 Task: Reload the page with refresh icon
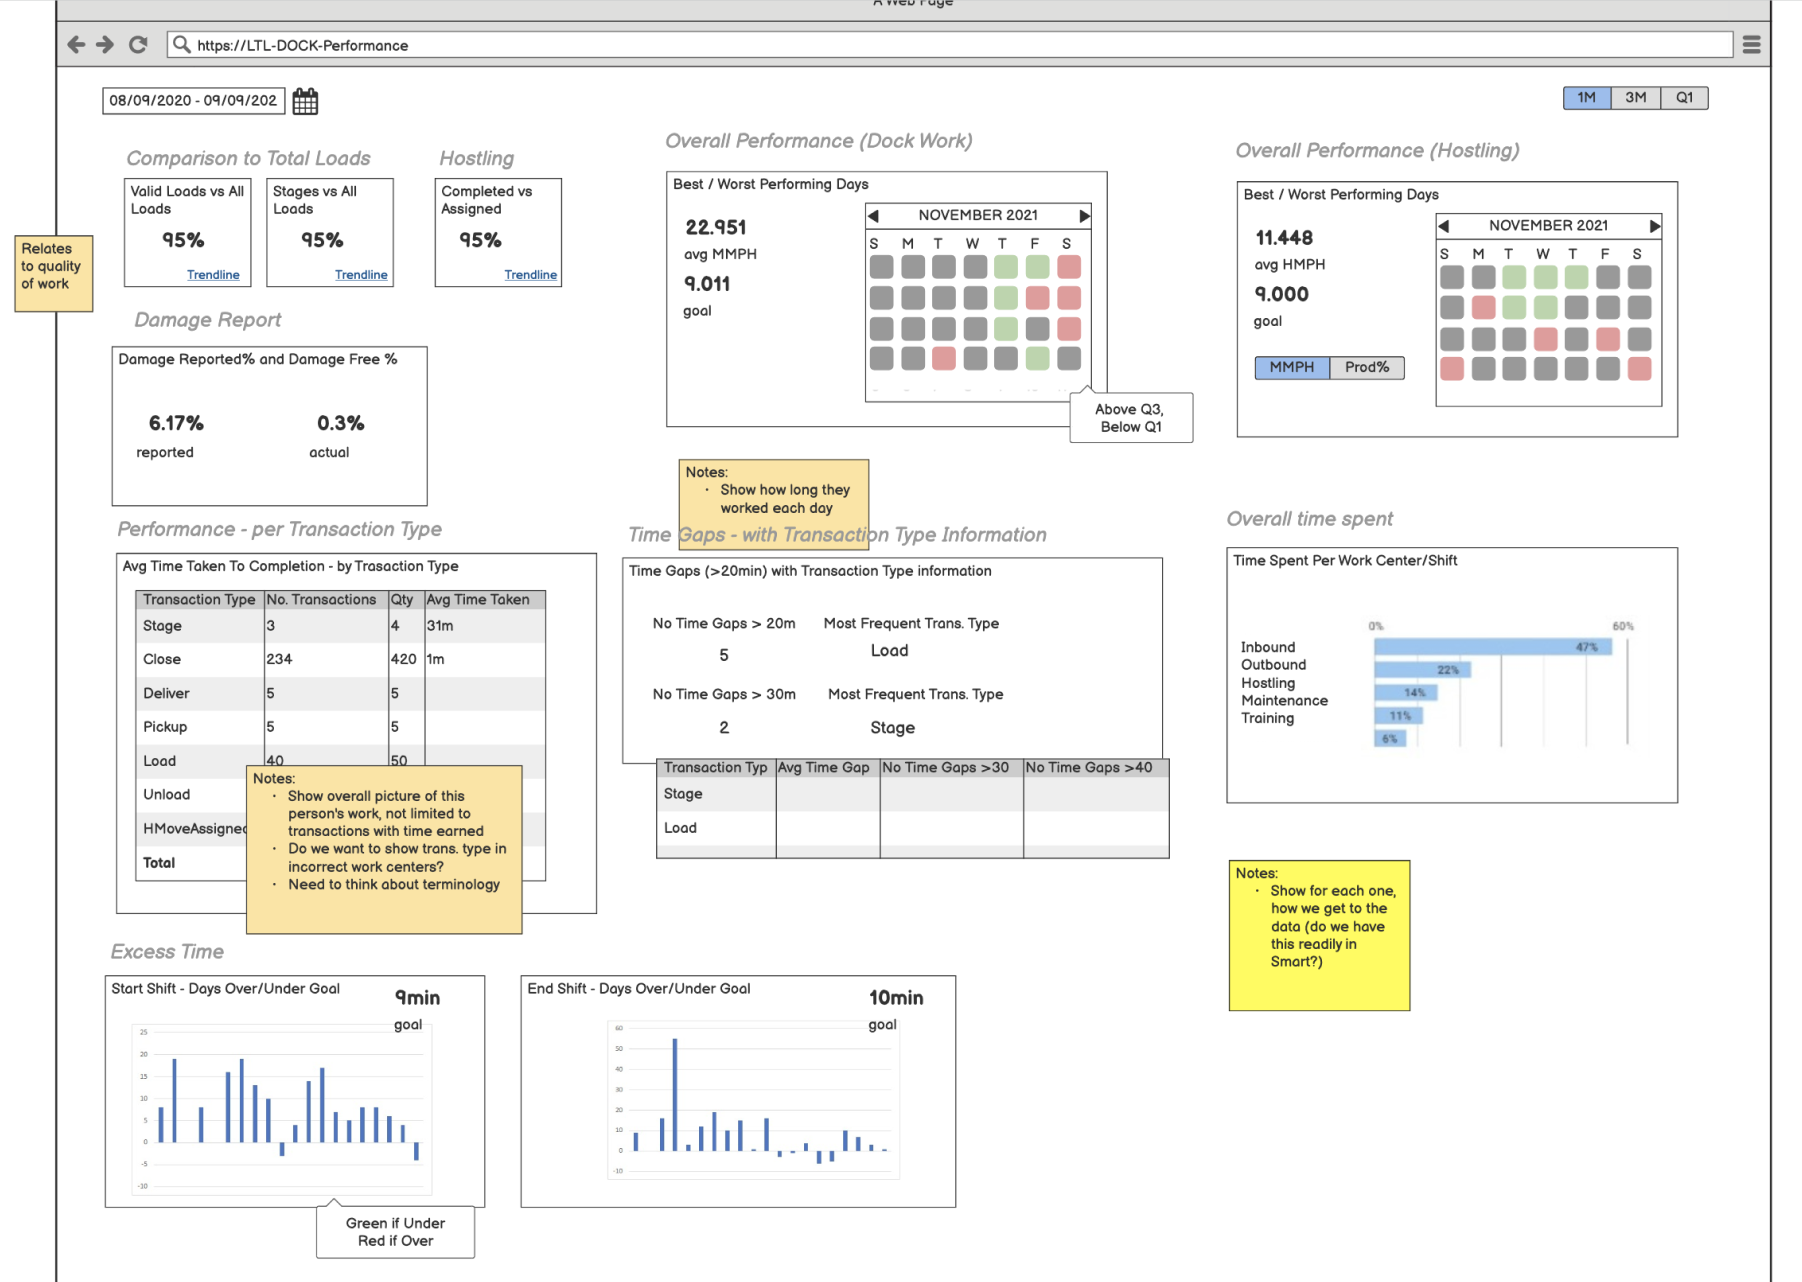tap(138, 45)
